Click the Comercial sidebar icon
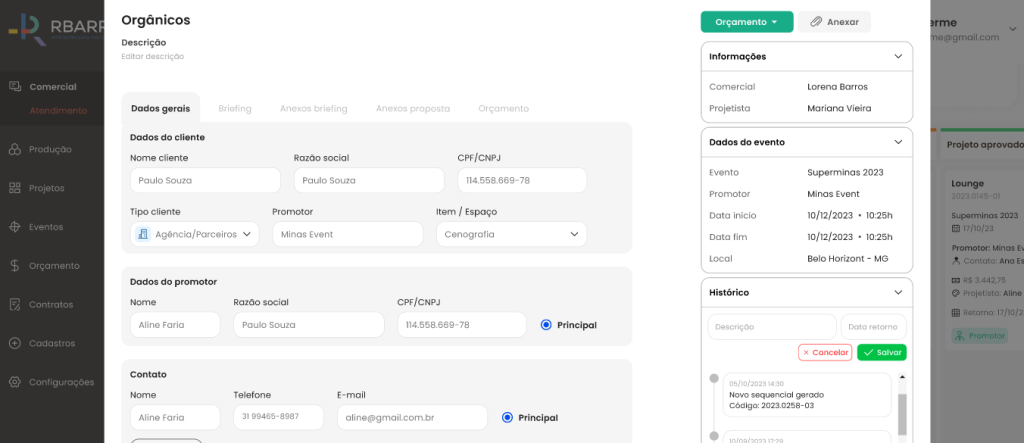Screen dimensions: 1024x443 point(15,87)
